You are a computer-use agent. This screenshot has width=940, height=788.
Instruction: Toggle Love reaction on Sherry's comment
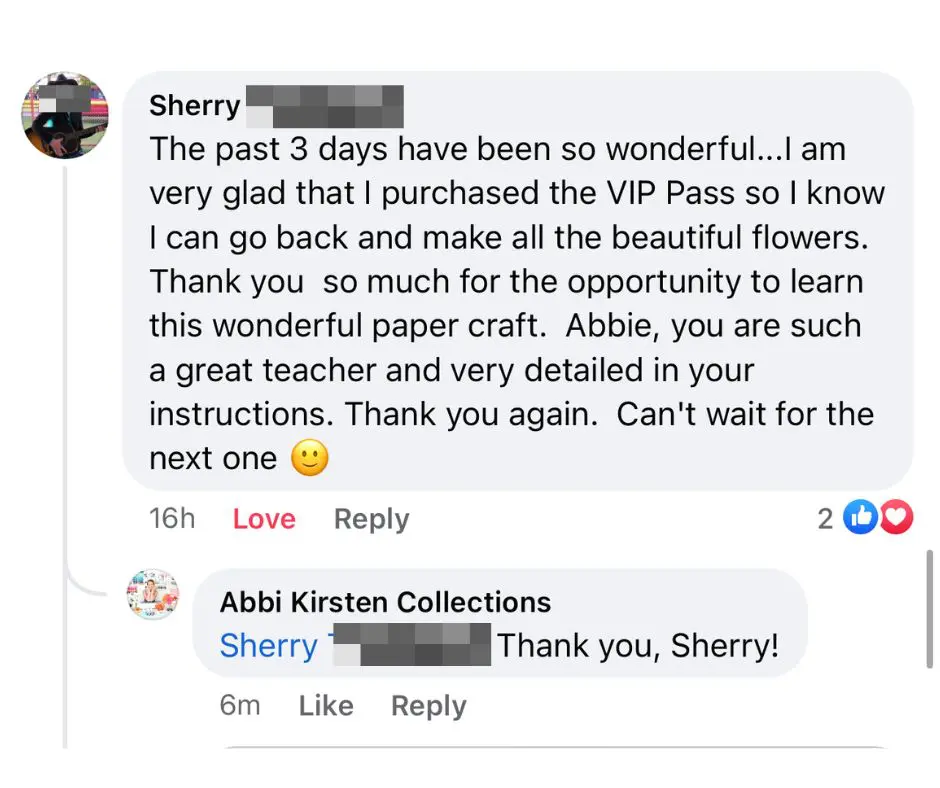point(263,518)
